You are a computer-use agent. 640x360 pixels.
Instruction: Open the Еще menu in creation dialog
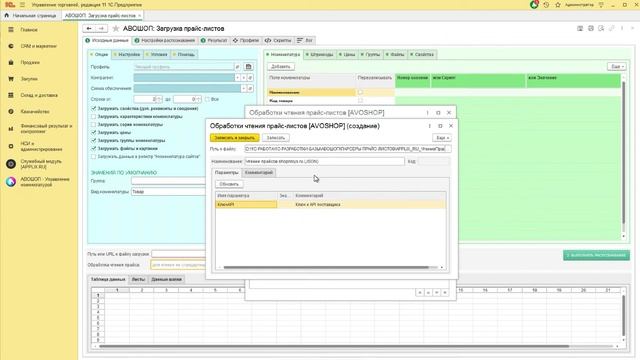point(442,138)
